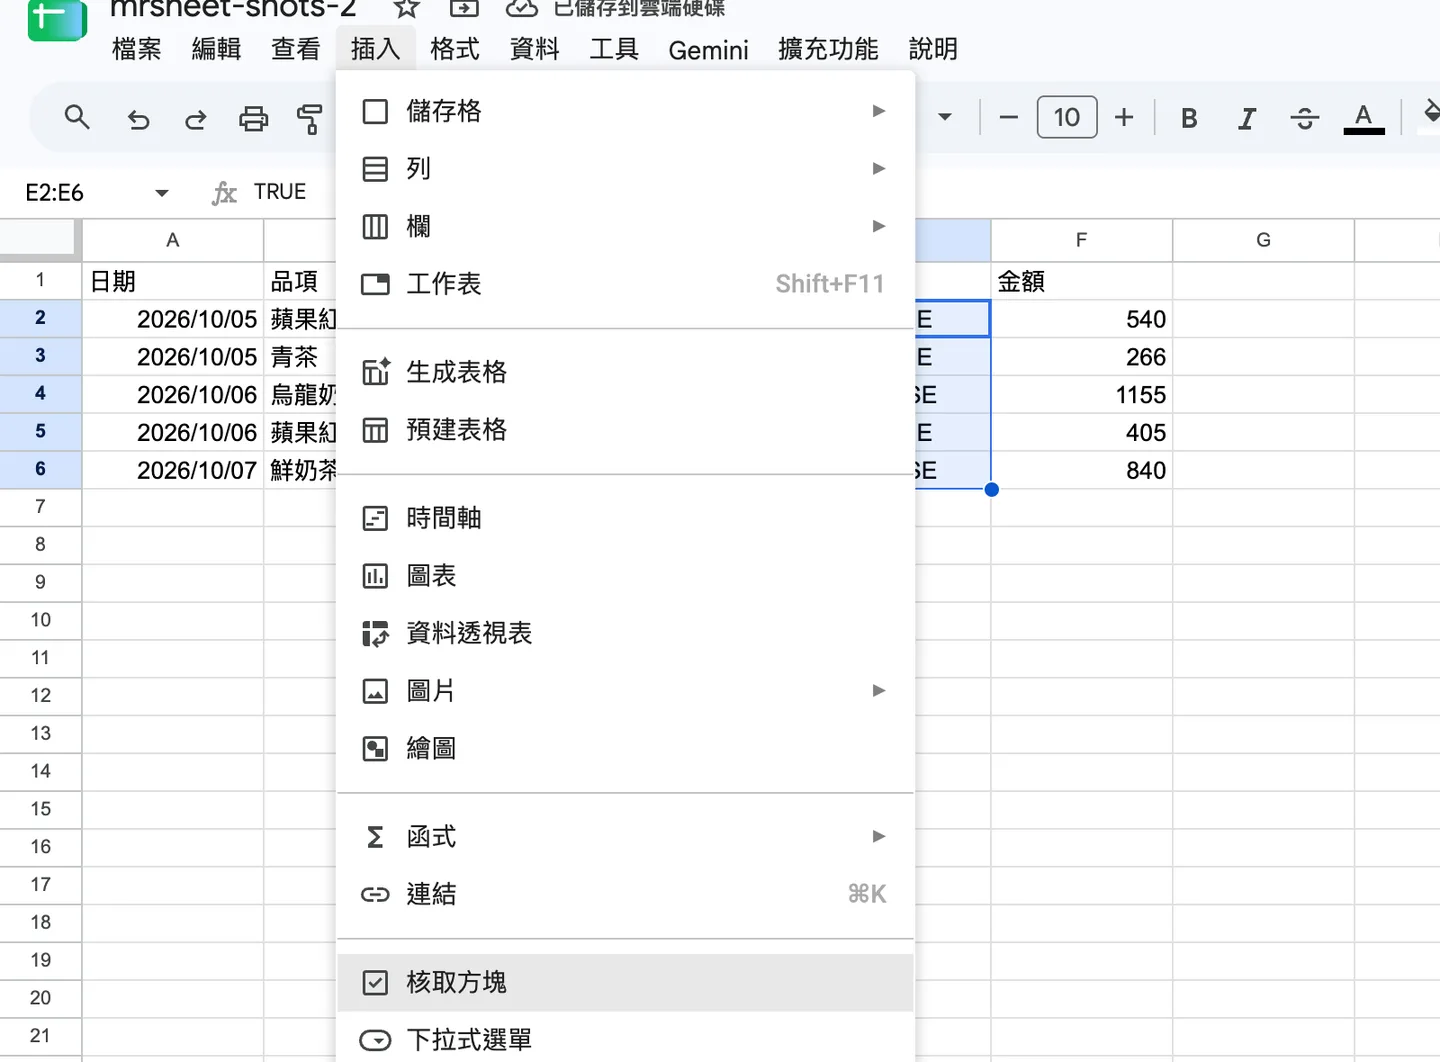This screenshot has height=1062, width=1440.
Task: Choose 生成表格 from the insert menu
Action: pos(625,372)
